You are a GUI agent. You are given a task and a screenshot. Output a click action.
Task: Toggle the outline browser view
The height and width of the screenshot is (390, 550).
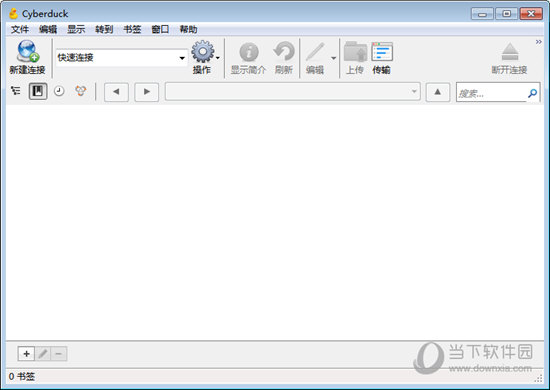tap(15, 91)
